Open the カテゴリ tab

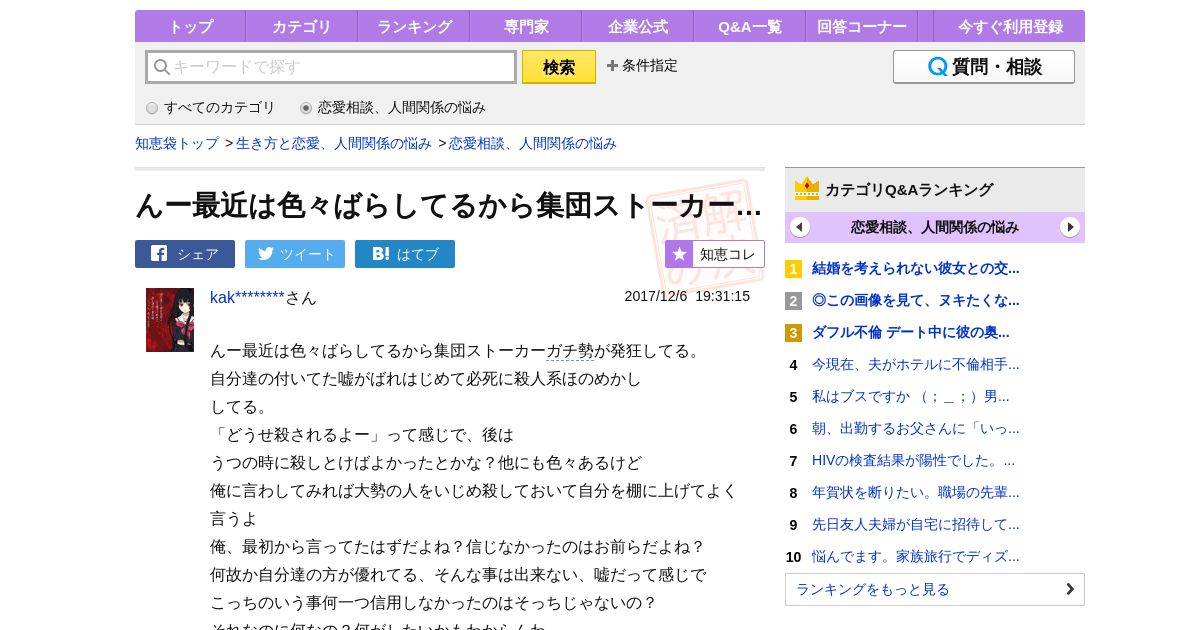302,26
